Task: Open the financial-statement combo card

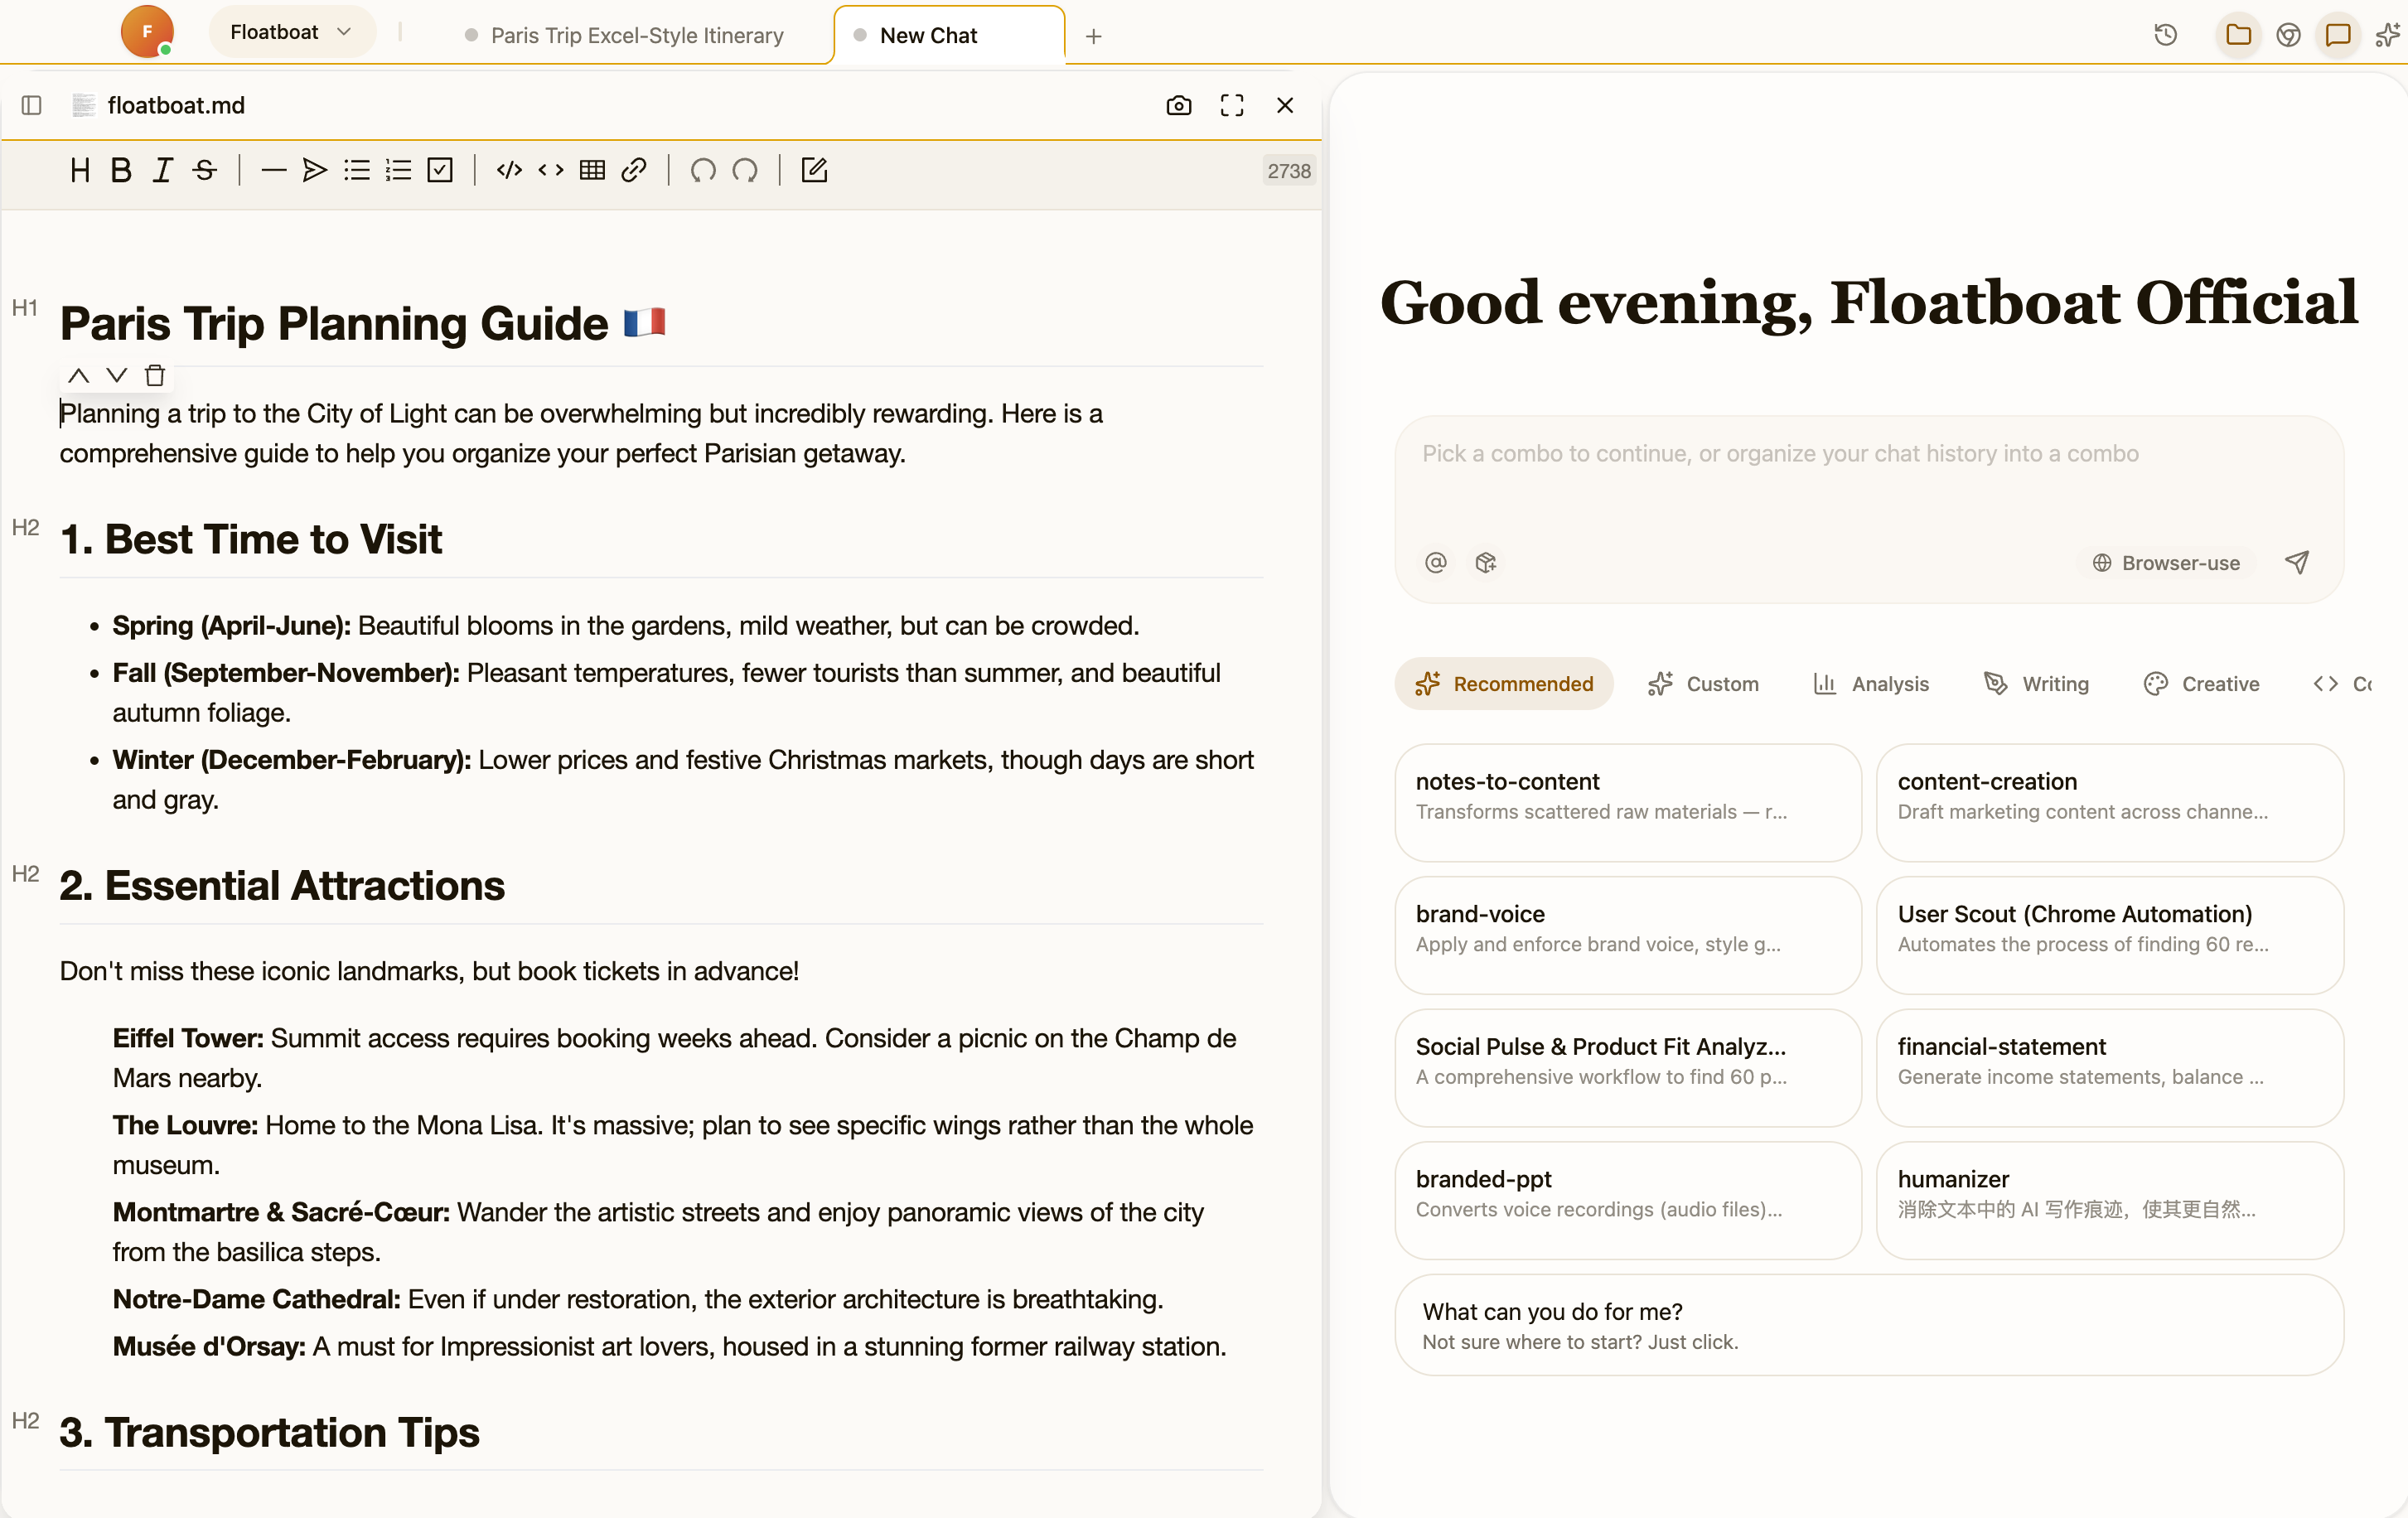Action: 2110,1067
